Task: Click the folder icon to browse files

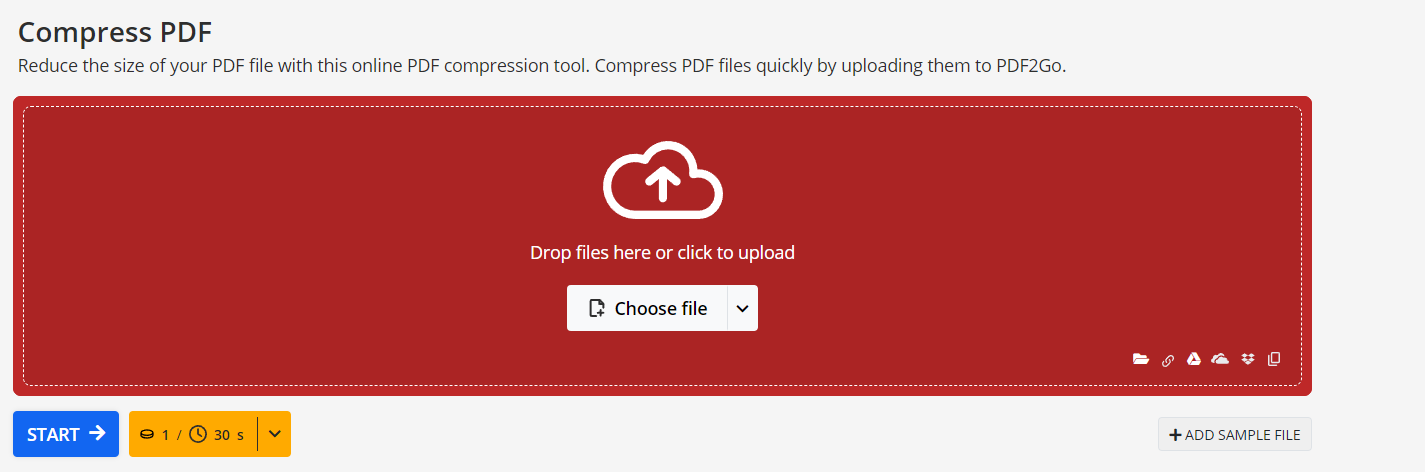Action: coord(1141,359)
